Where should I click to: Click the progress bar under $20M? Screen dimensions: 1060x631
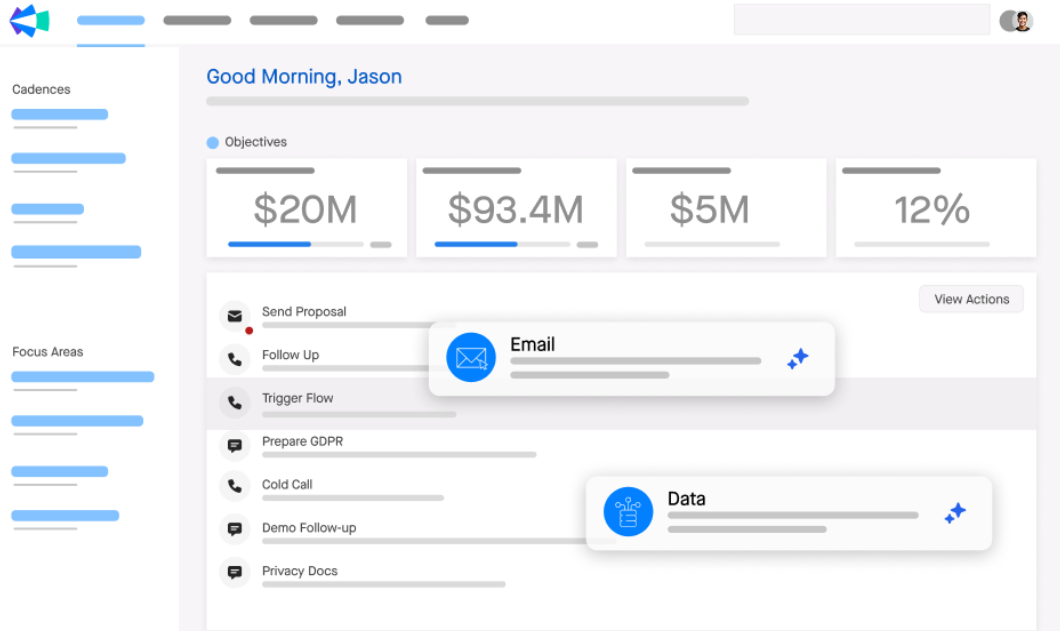point(295,244)
